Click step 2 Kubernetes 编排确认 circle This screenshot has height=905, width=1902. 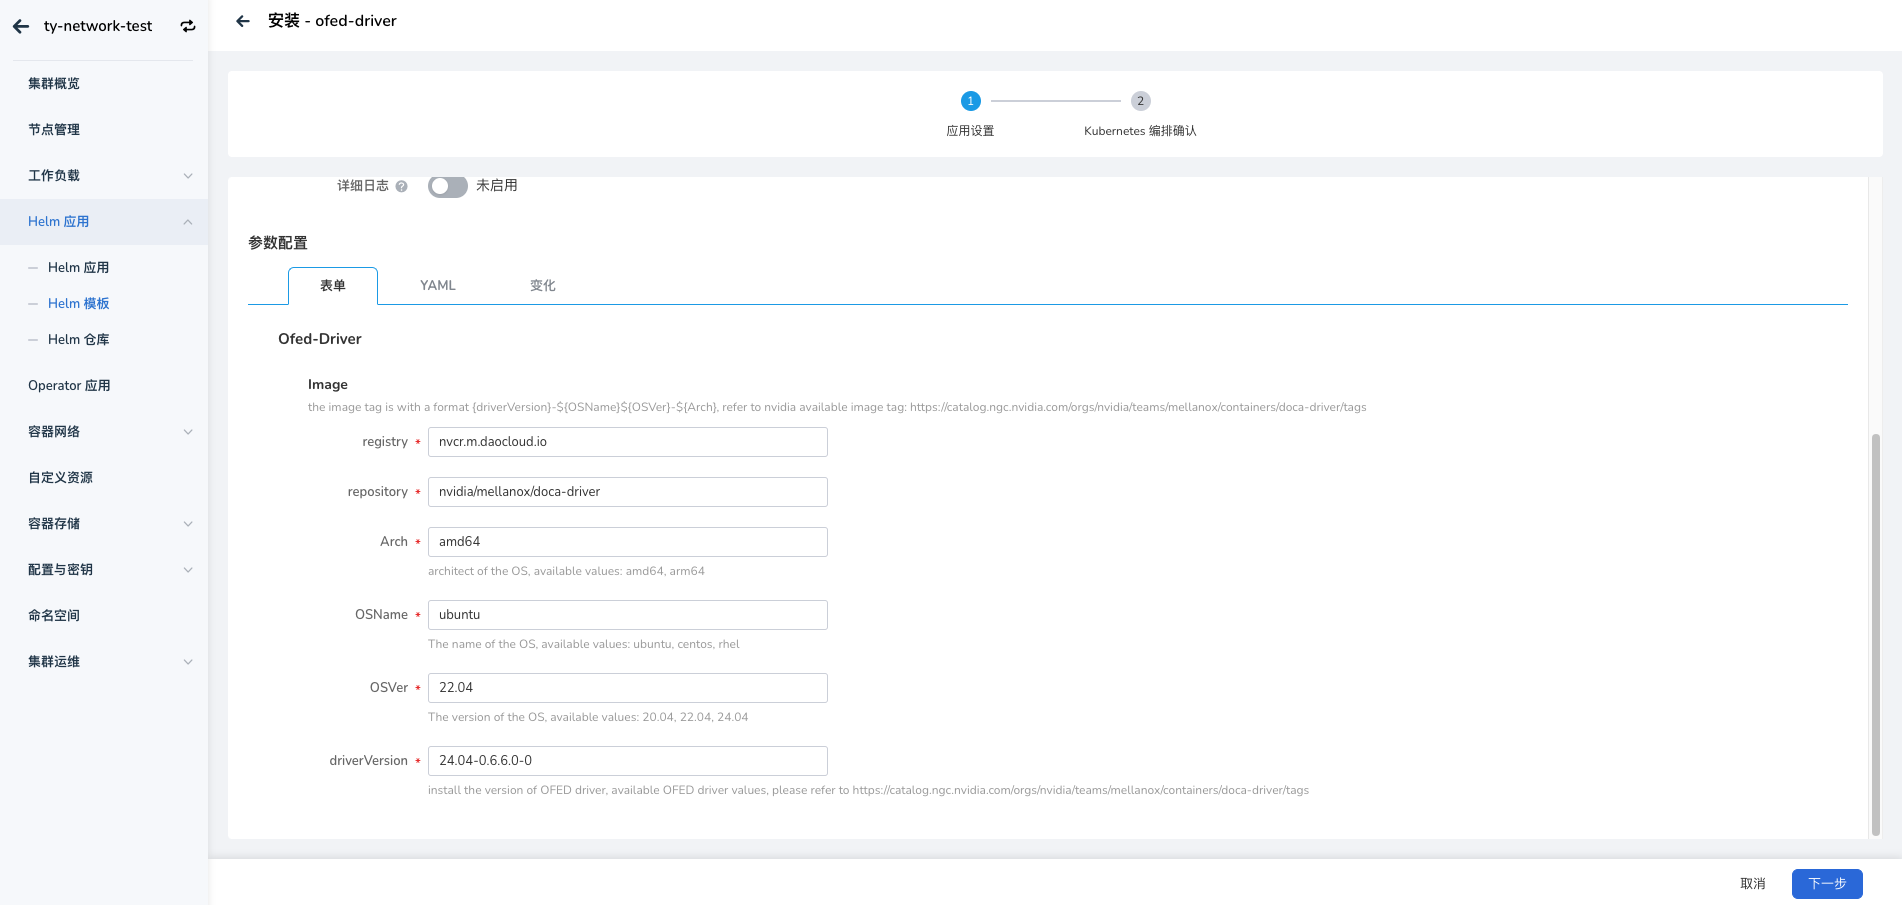(1140, 101)
